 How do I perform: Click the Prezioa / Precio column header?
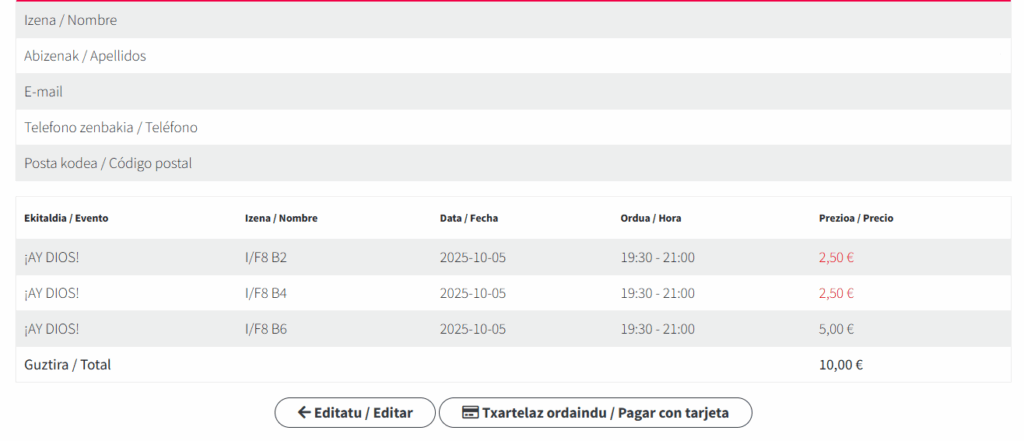pos(856,218)
